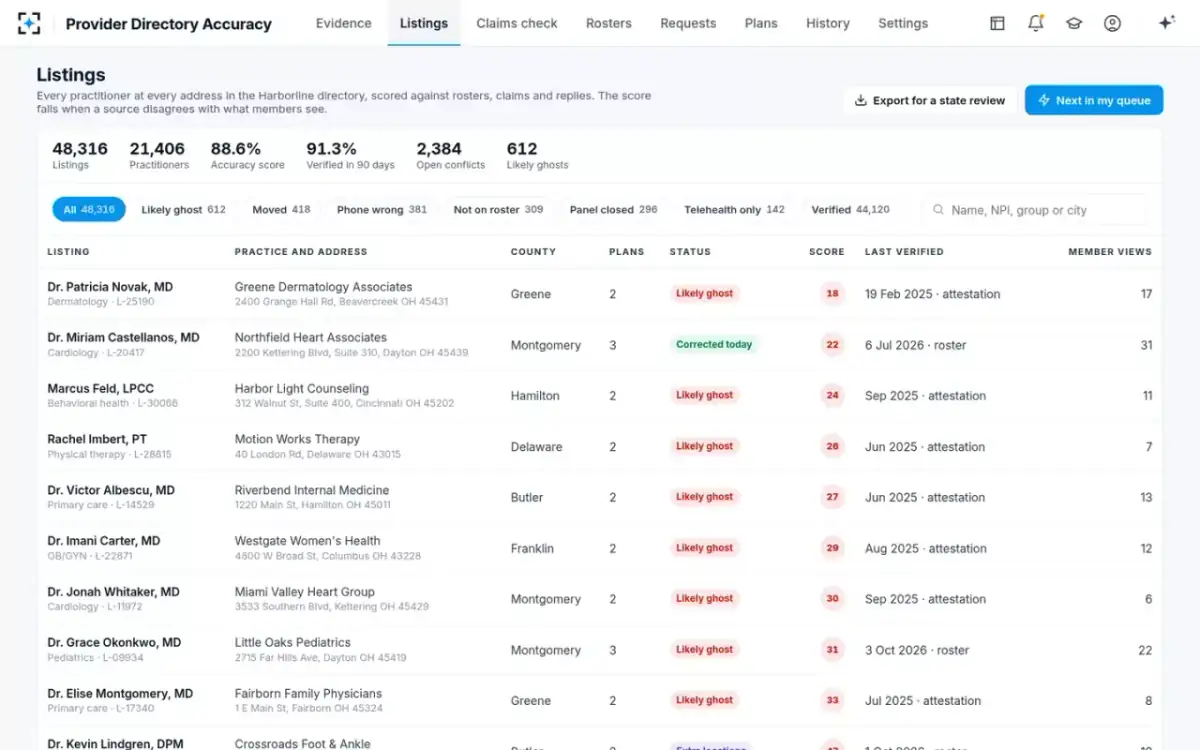This screenshot has height=750, width=1200.
Task: Open the sparkle assistant icon
Action: click(1166, 23)
